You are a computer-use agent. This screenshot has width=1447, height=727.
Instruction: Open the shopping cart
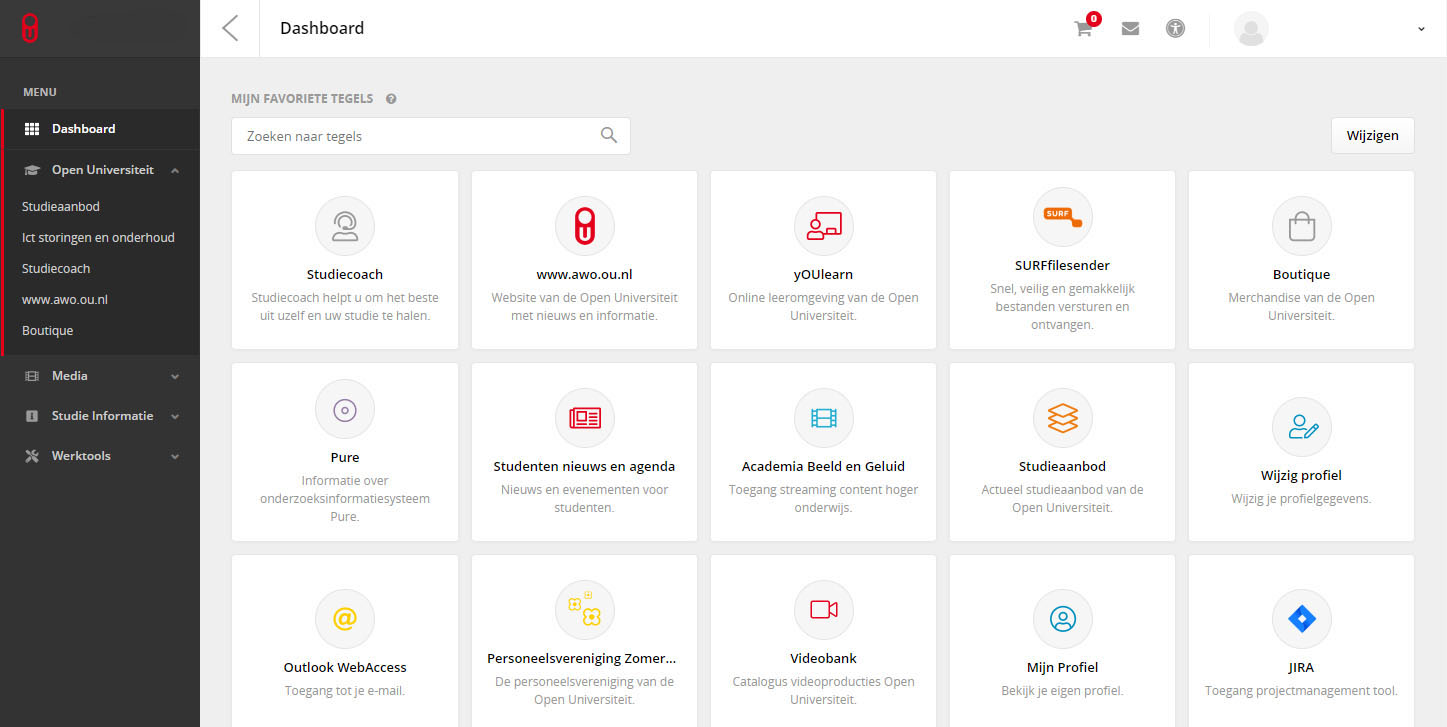(1083, 29)
